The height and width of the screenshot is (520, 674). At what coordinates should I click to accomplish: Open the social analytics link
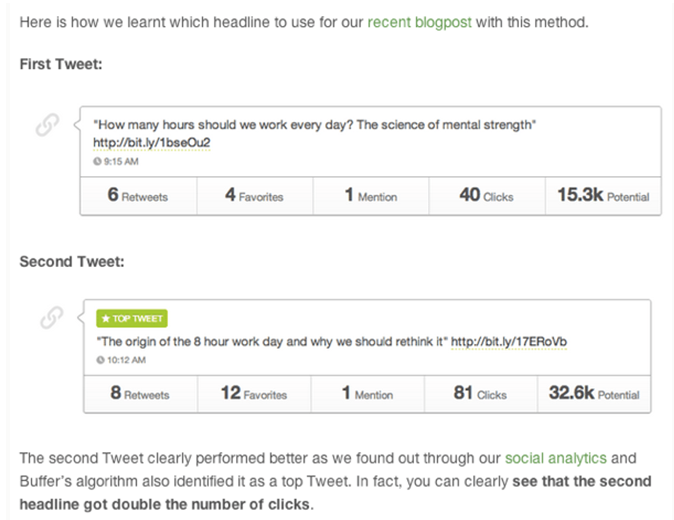point(556,458)
